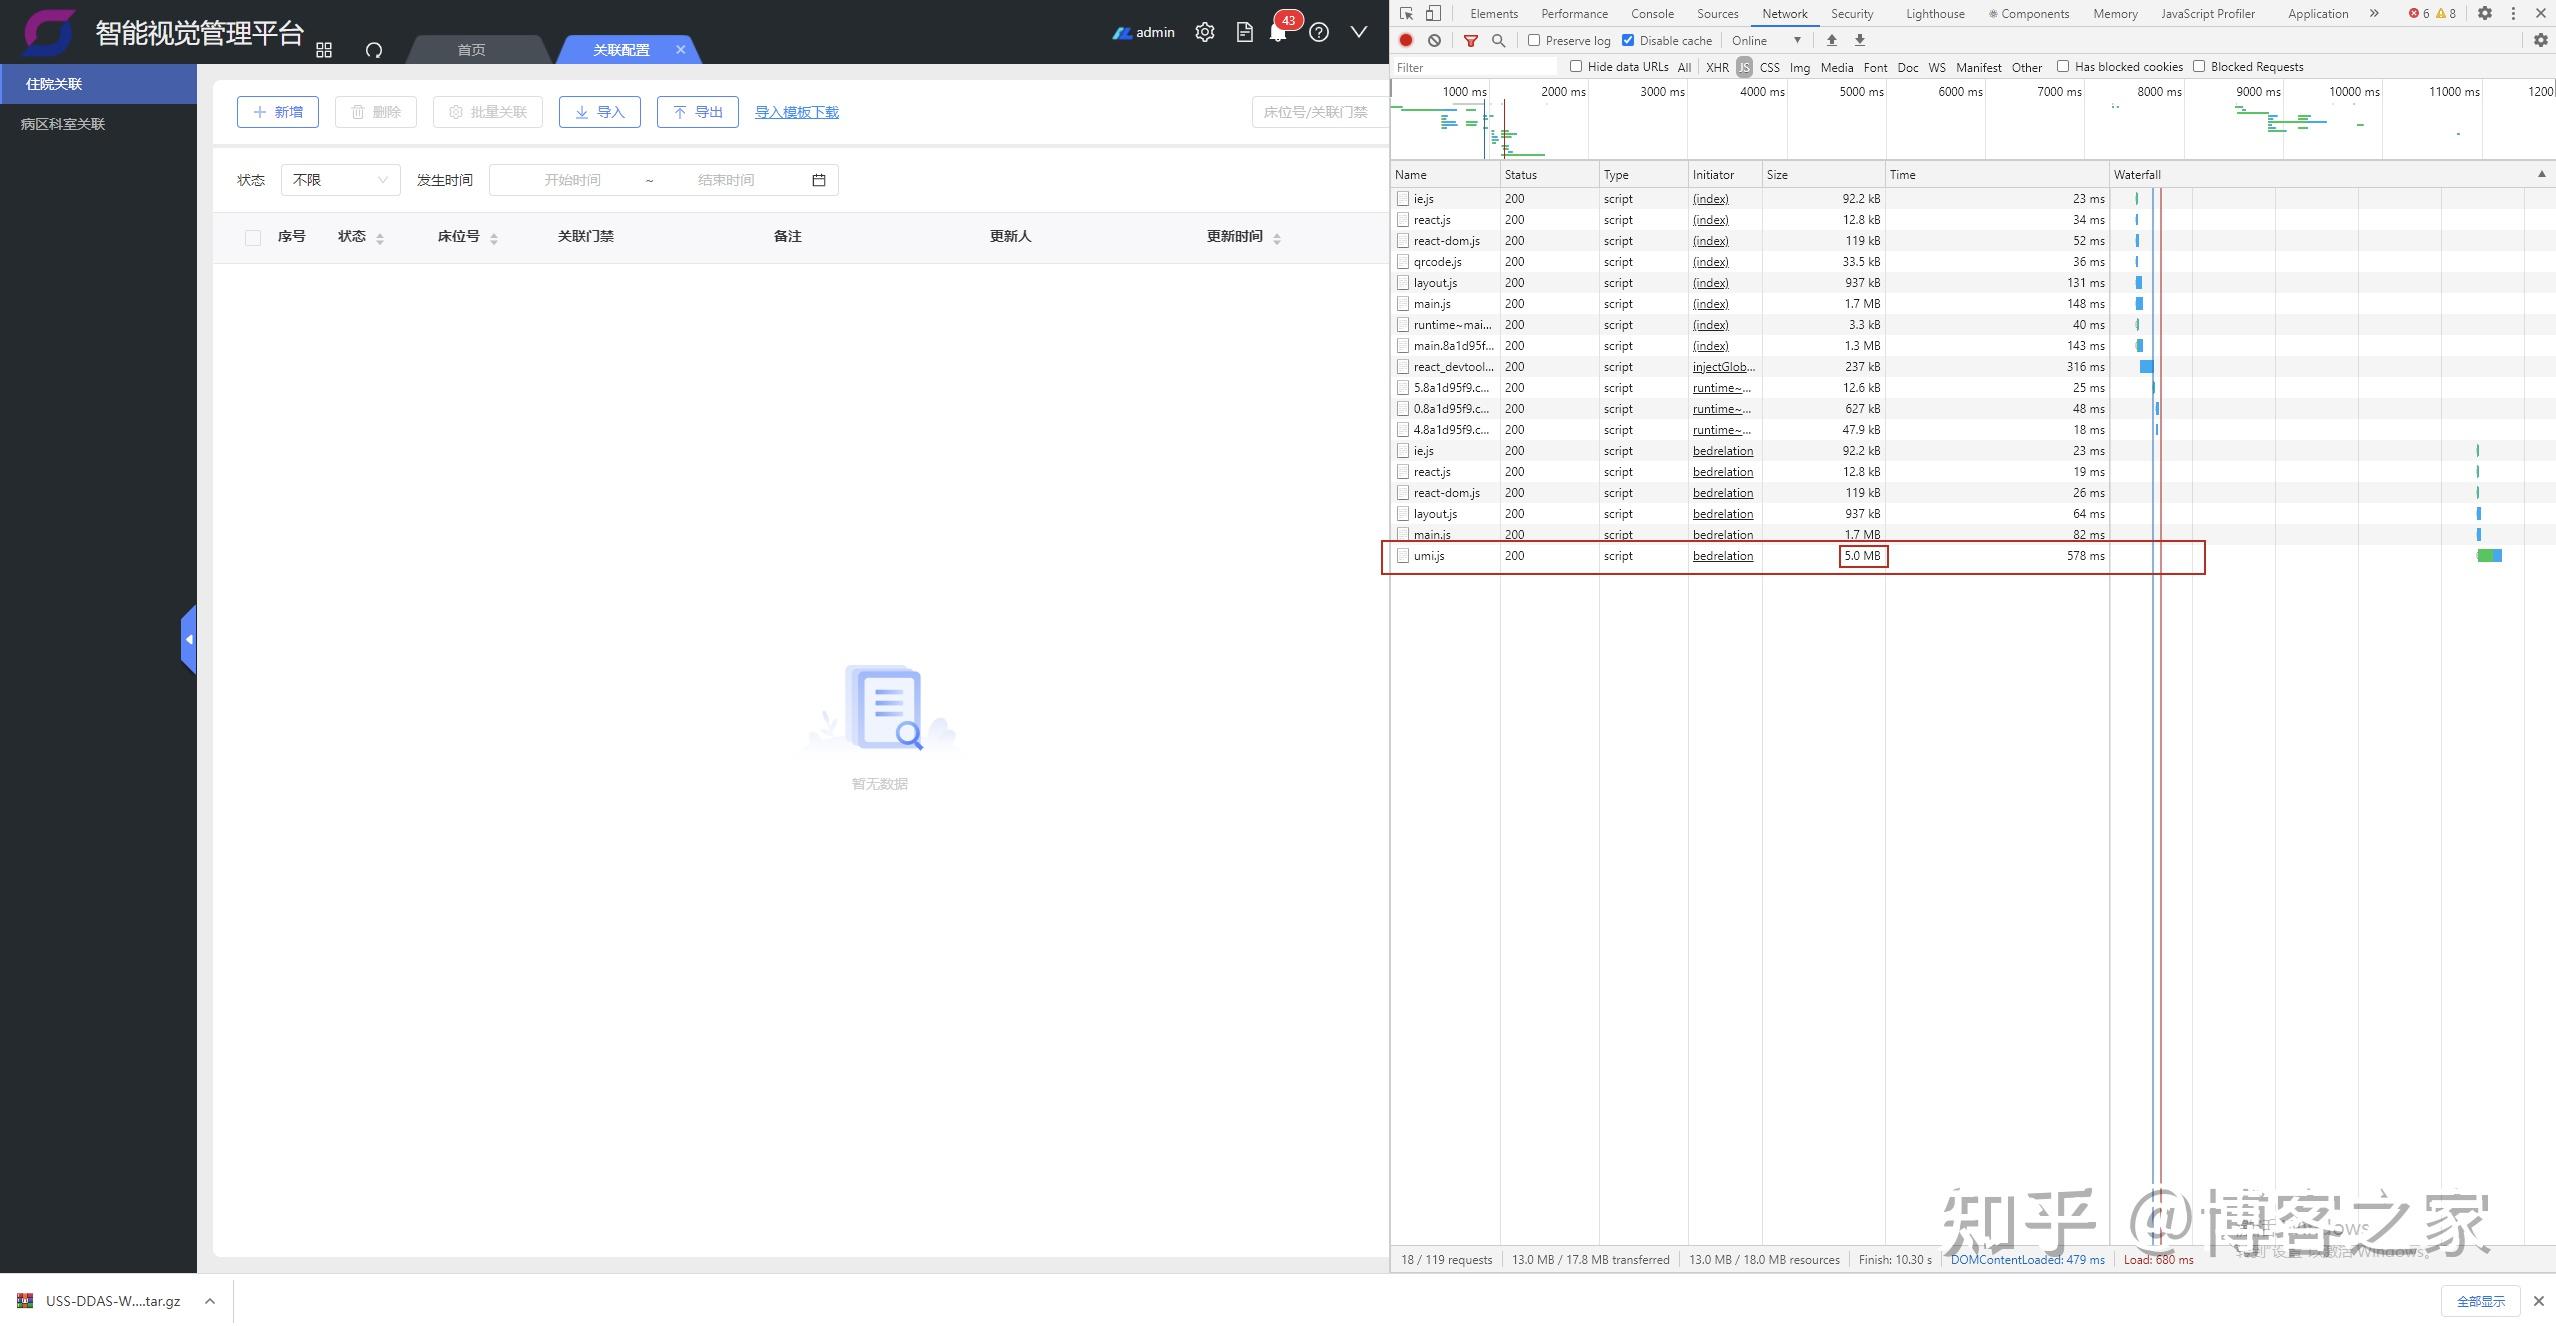Enable the Preserve log checkbox
The image size is (2556, 1326).
click(x=1534, y=40)
